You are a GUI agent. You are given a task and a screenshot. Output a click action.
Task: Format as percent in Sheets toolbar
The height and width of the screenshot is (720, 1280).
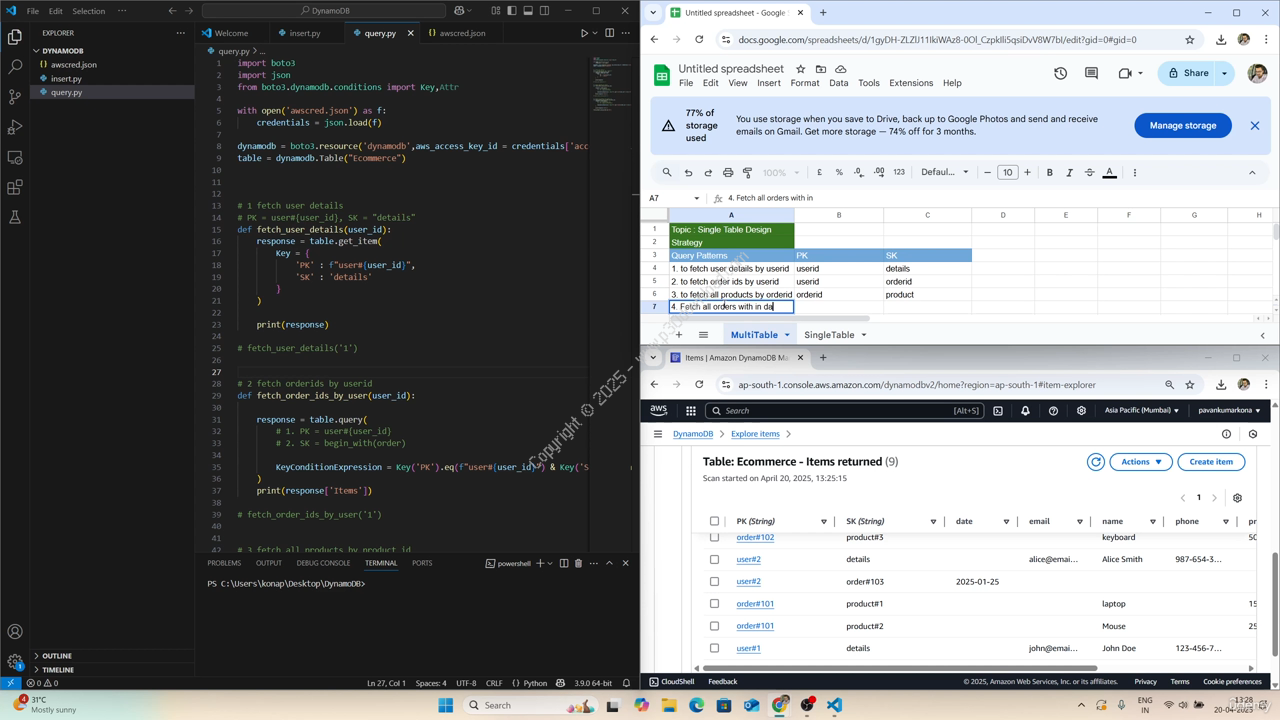(839, 172)
